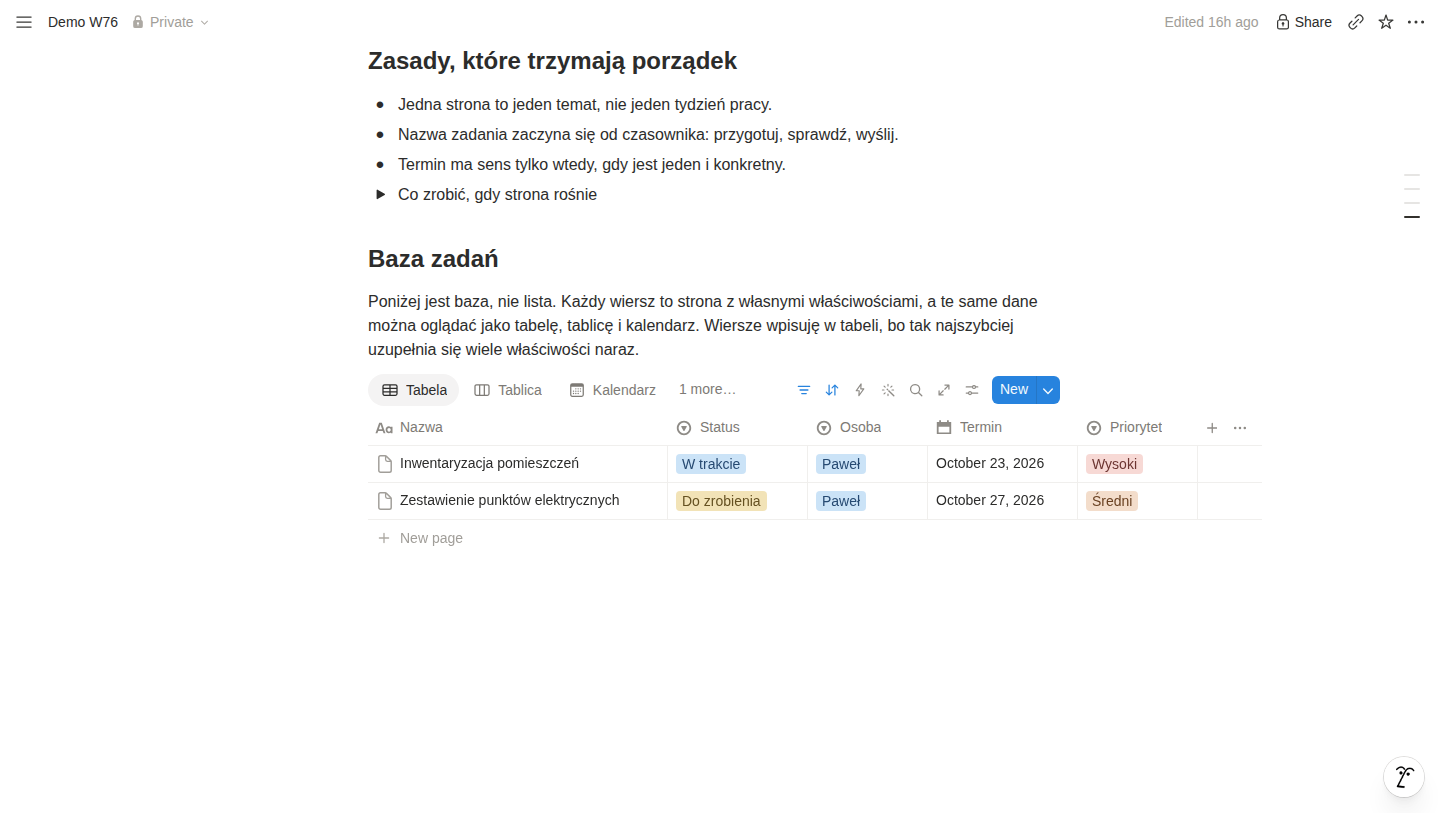Switch to the Tabela view tab

click(x=414, y=390)
